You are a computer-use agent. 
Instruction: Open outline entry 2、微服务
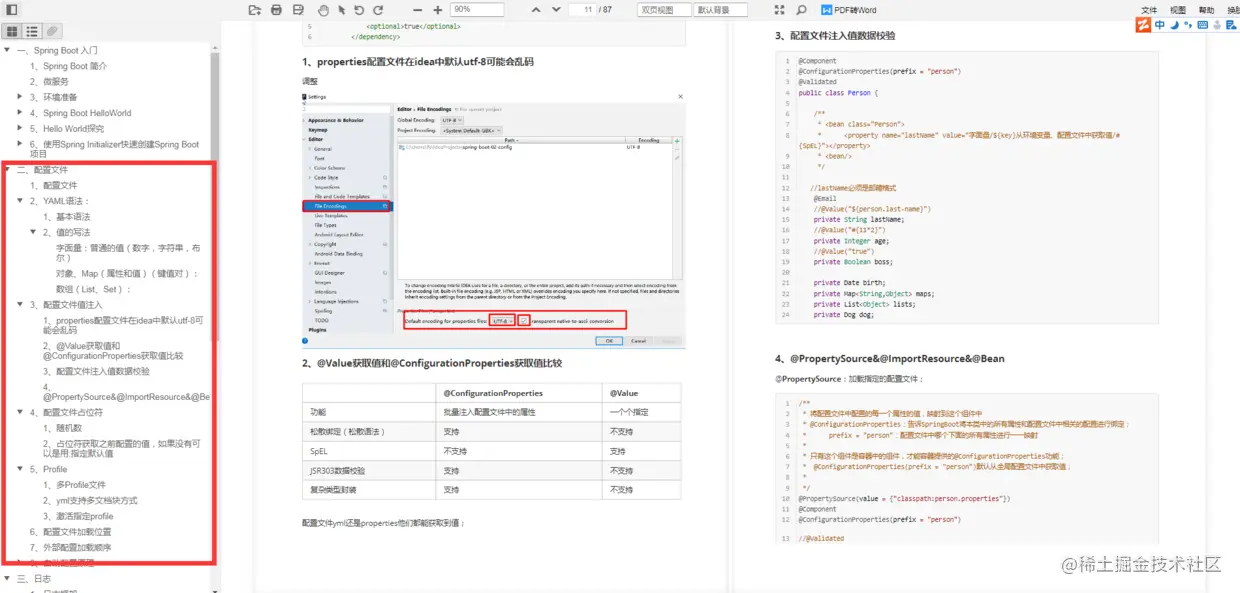49,82
